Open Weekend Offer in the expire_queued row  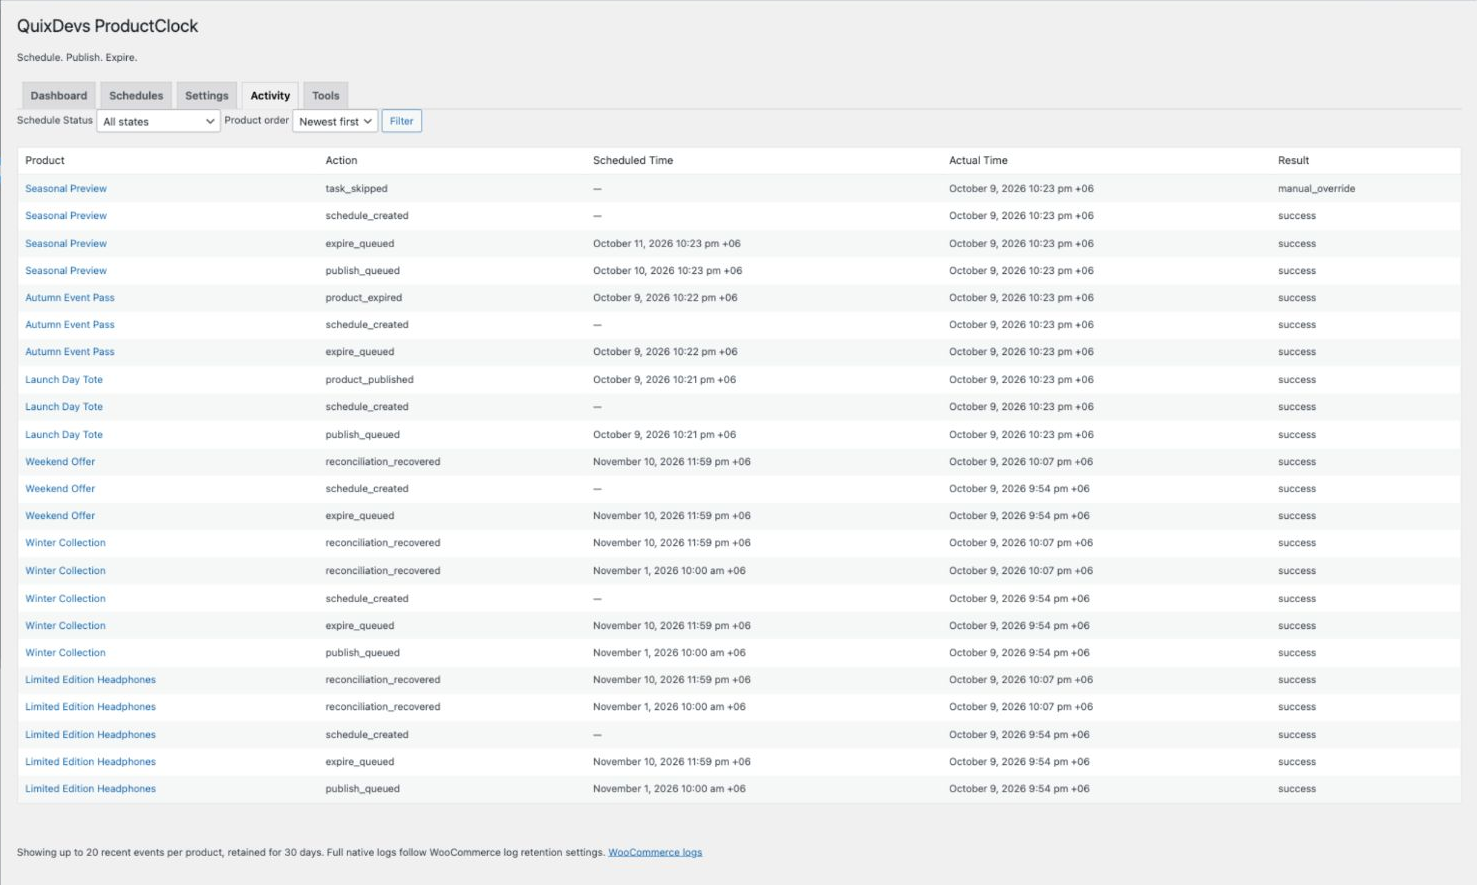pos(60,515)
